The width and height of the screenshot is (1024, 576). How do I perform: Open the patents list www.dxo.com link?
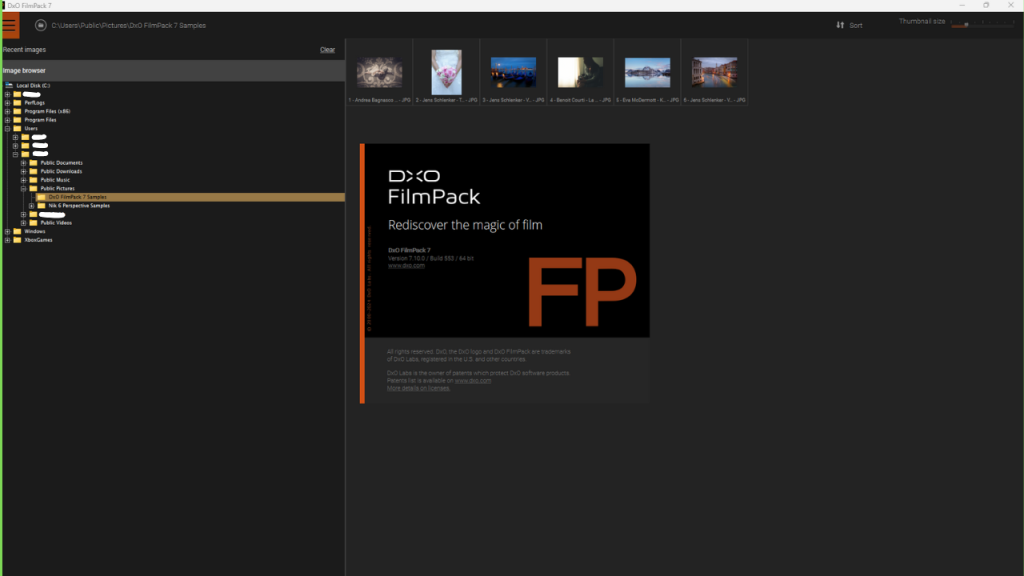click(x=473, y=381)
